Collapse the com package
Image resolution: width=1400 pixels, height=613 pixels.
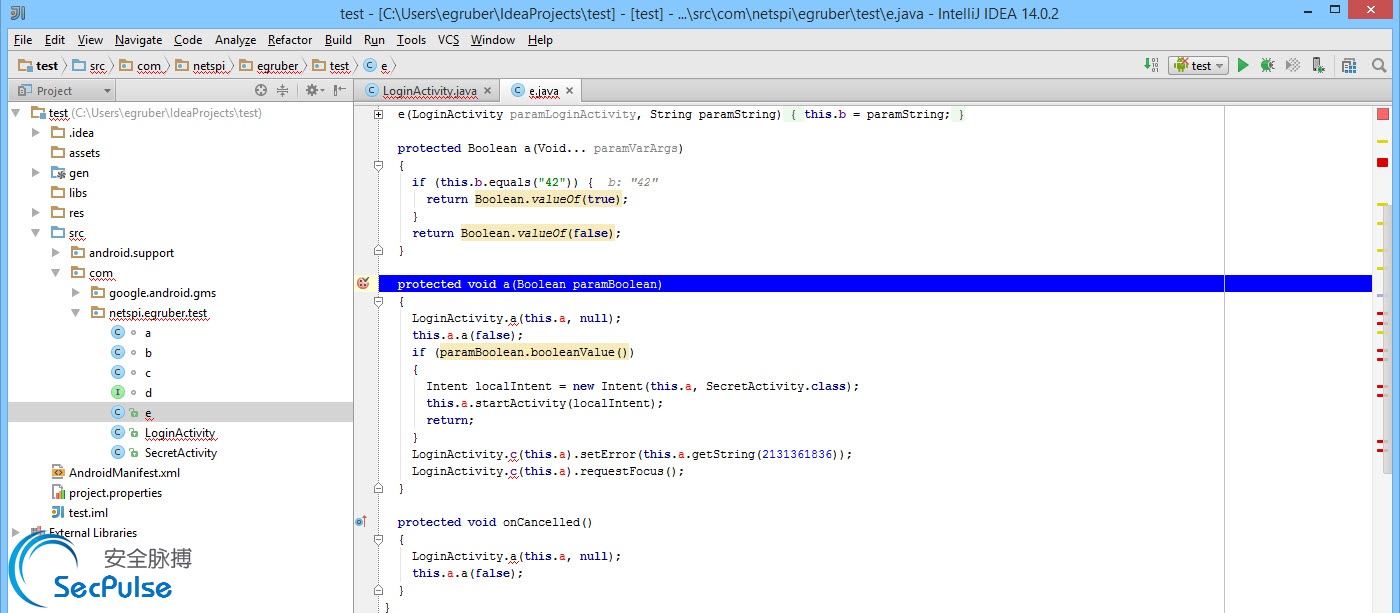(x=56, y=273)
